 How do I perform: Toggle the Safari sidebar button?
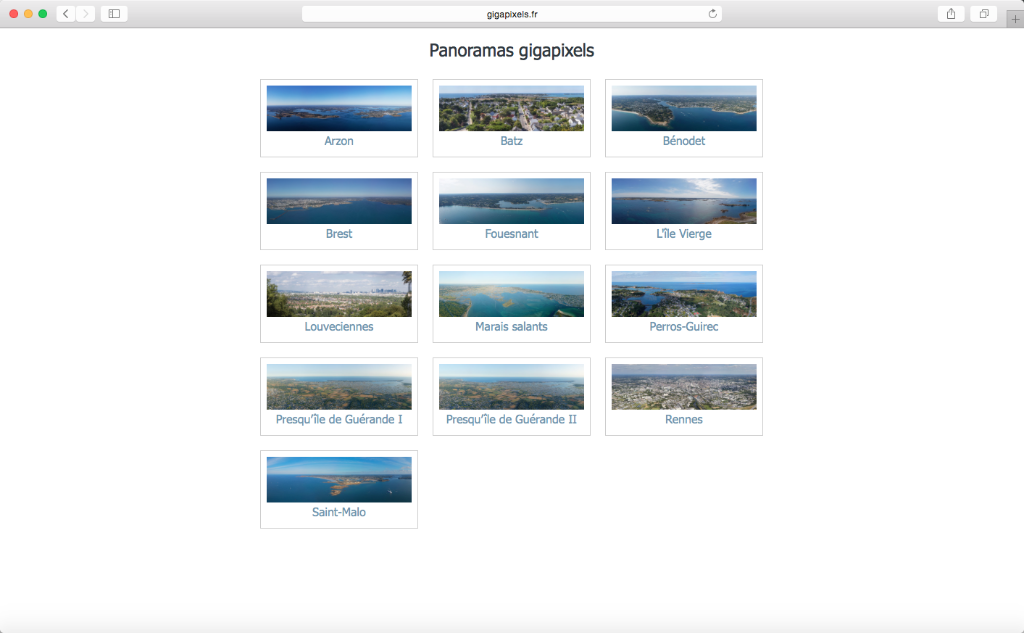click(114, 14)
